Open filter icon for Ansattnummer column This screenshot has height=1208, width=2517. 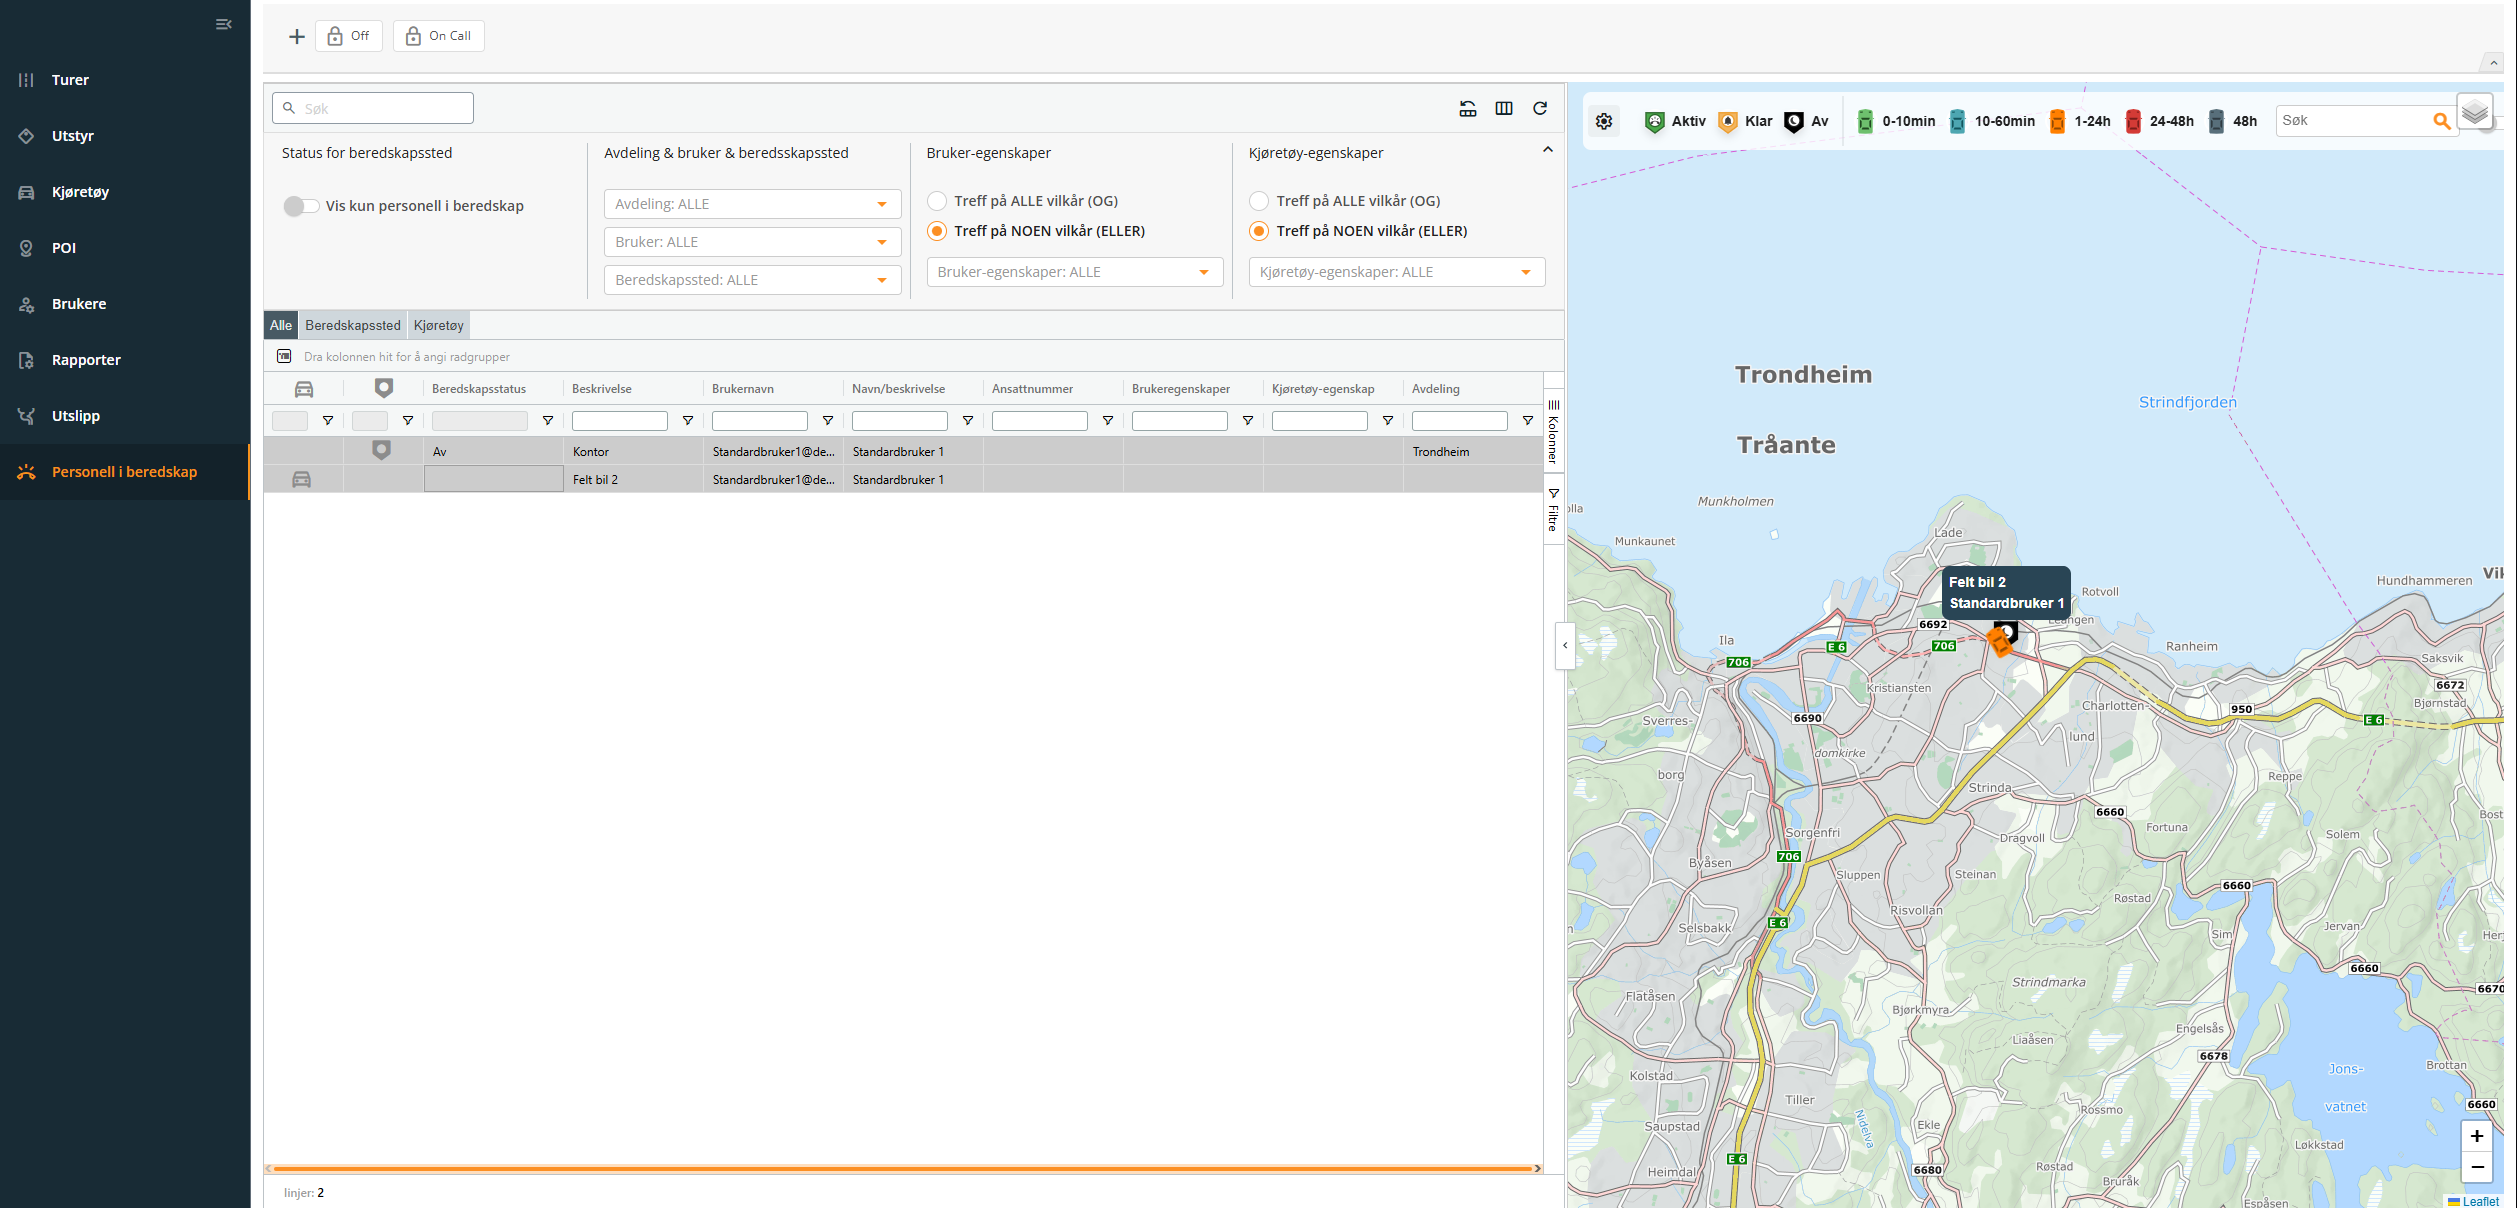click(1108, 421)
